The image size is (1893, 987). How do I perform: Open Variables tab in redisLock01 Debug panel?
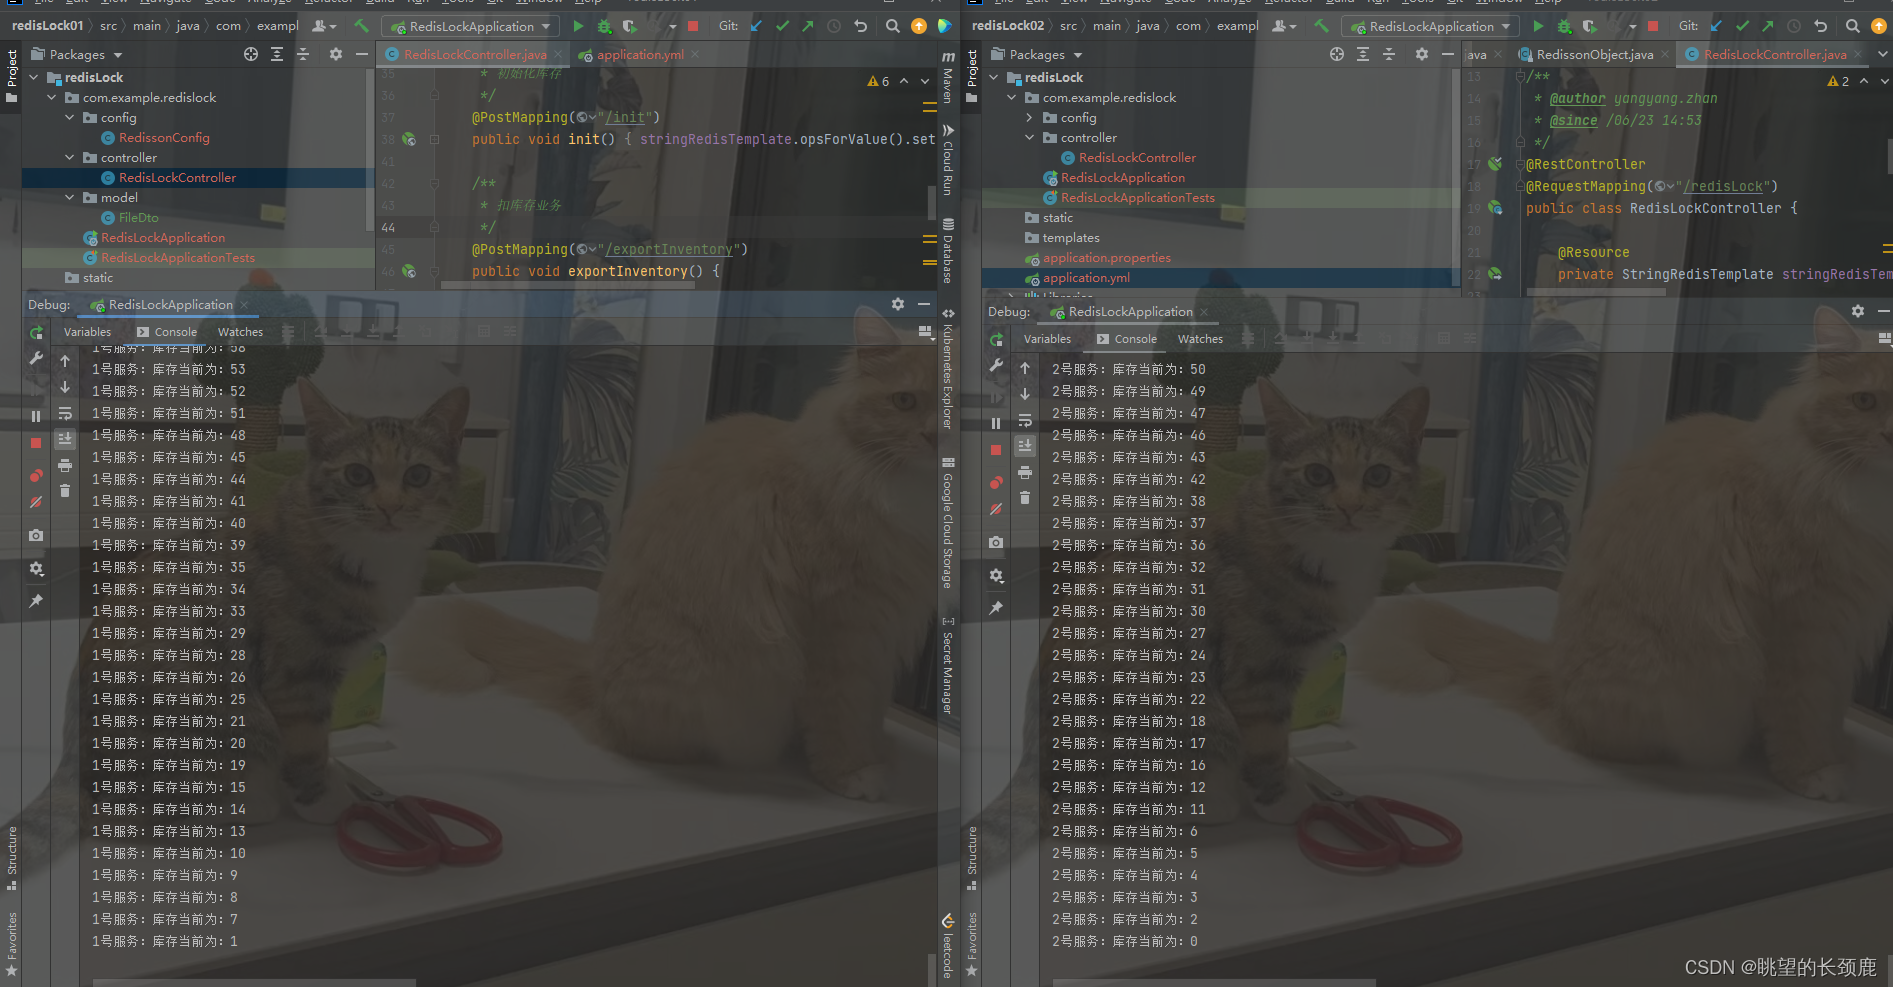click(88, 332)
